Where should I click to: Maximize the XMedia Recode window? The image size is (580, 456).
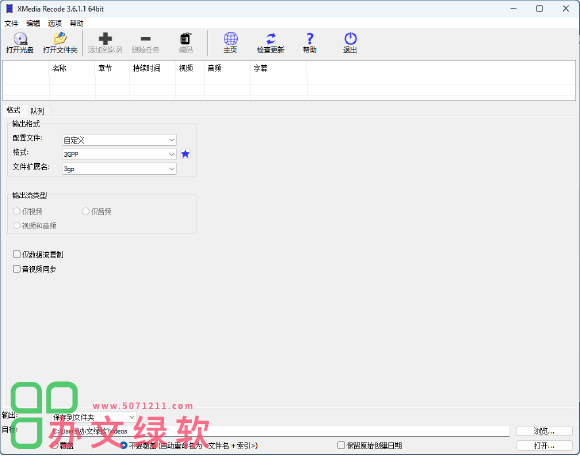540,9
